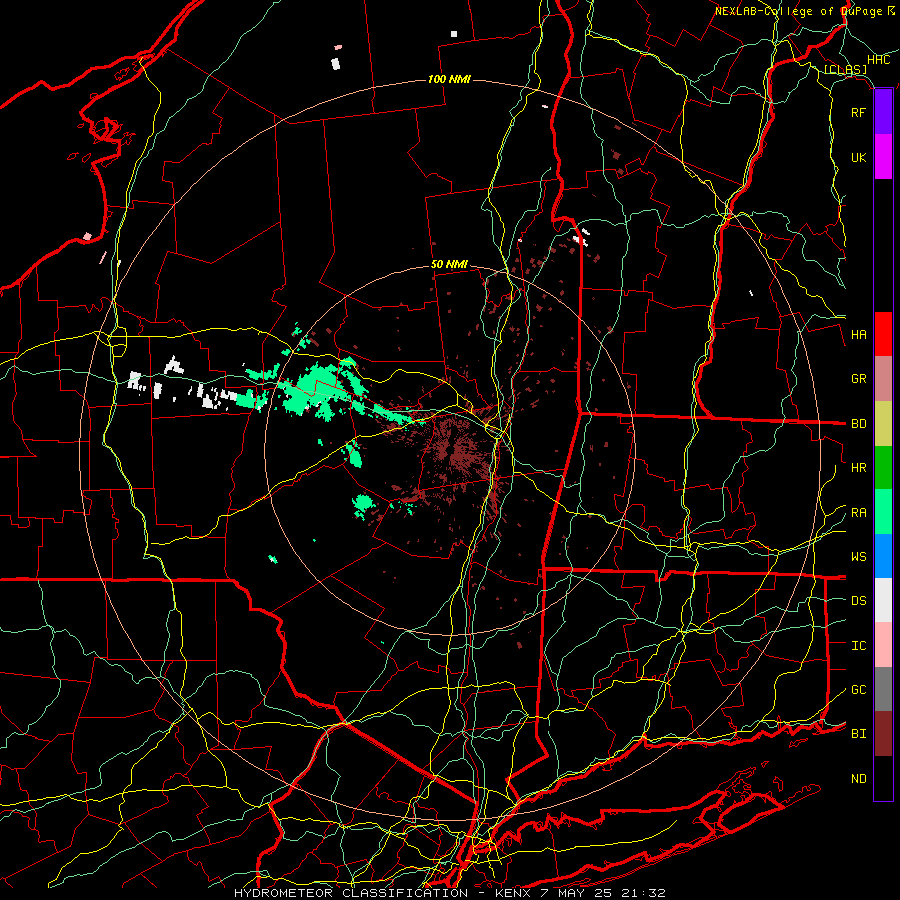The height and width of the screenshot is (900, 900).
Task: Click the BI brown legend swatch
Action: pyautogui.click(x=883, y=734)
